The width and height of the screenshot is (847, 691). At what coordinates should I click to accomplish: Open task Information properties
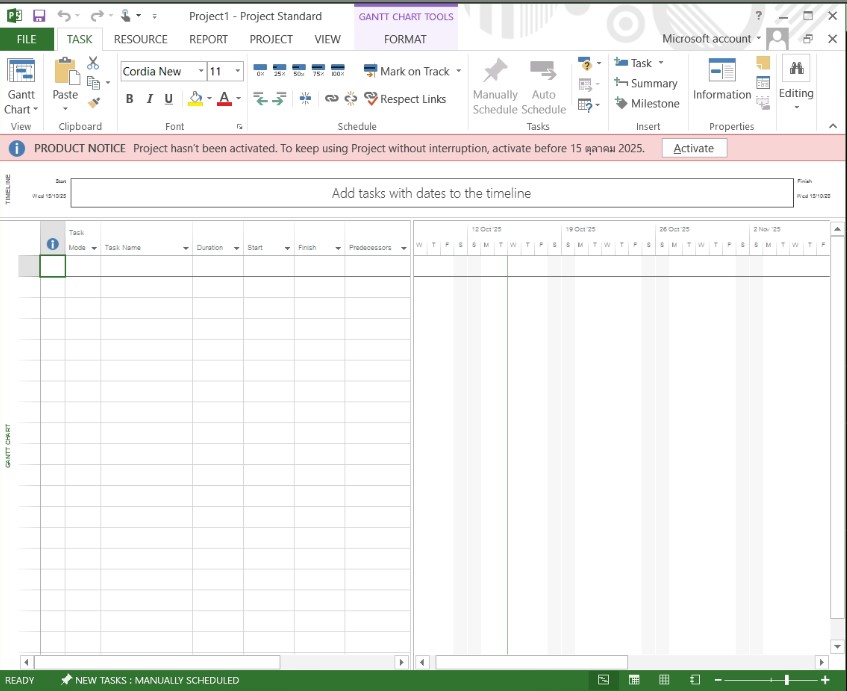pyautogui.click(x=722, y=80)
